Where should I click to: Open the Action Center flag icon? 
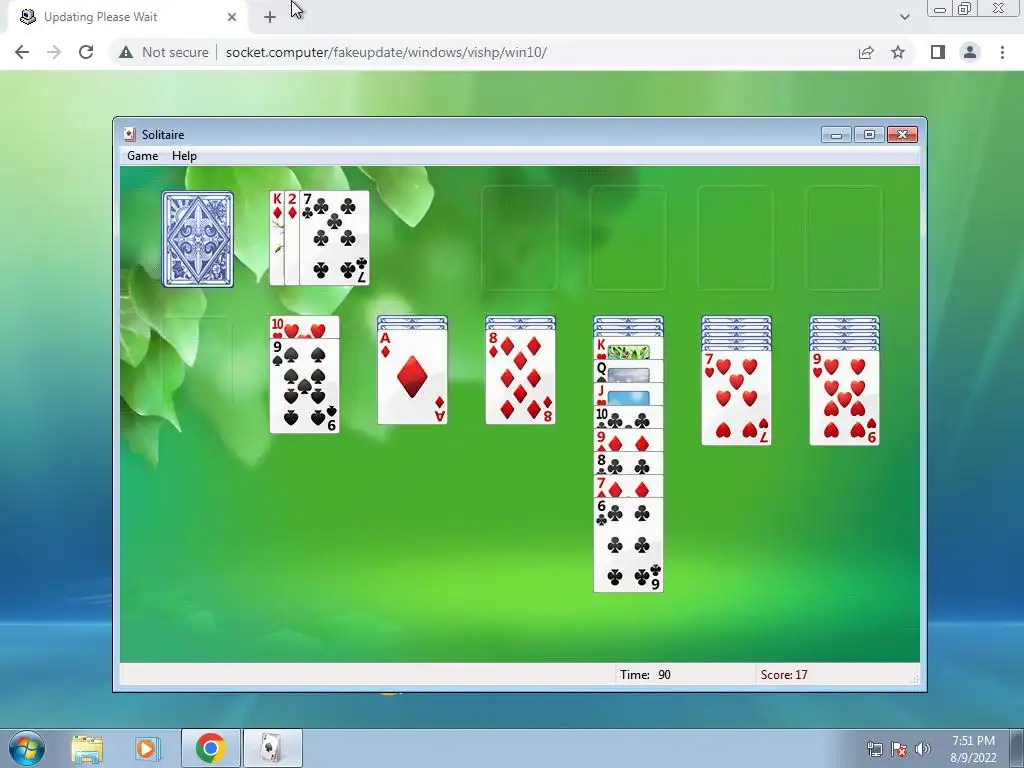[899, 749]
